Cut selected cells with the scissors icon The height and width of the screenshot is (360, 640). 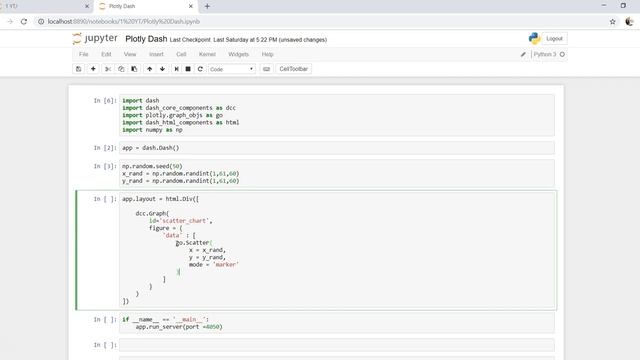coord(108,69)
